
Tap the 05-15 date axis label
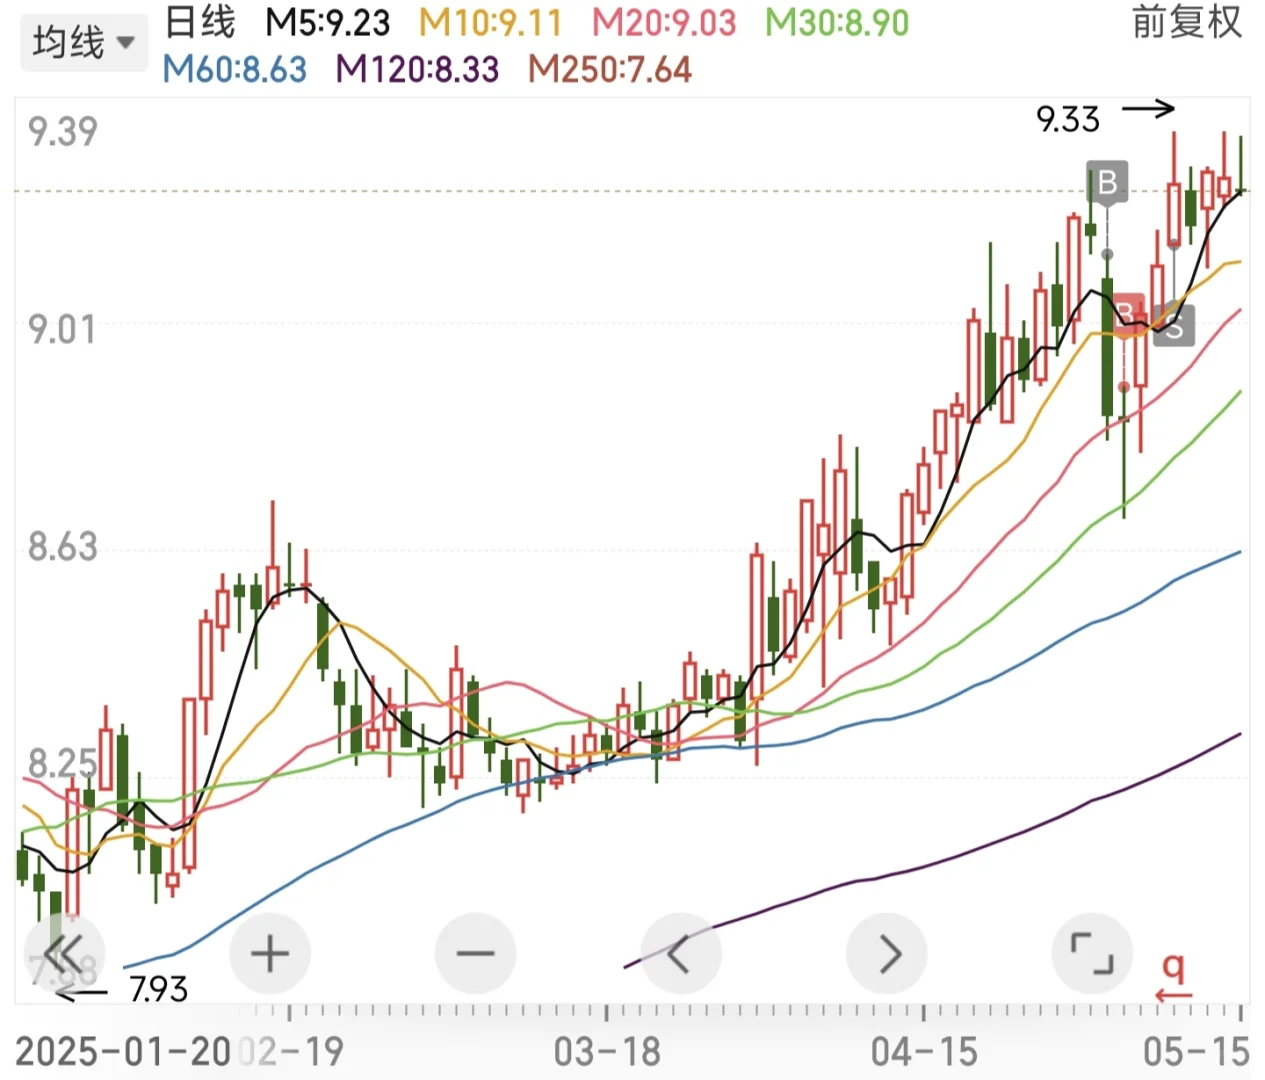click(x=1196, y=1052)
